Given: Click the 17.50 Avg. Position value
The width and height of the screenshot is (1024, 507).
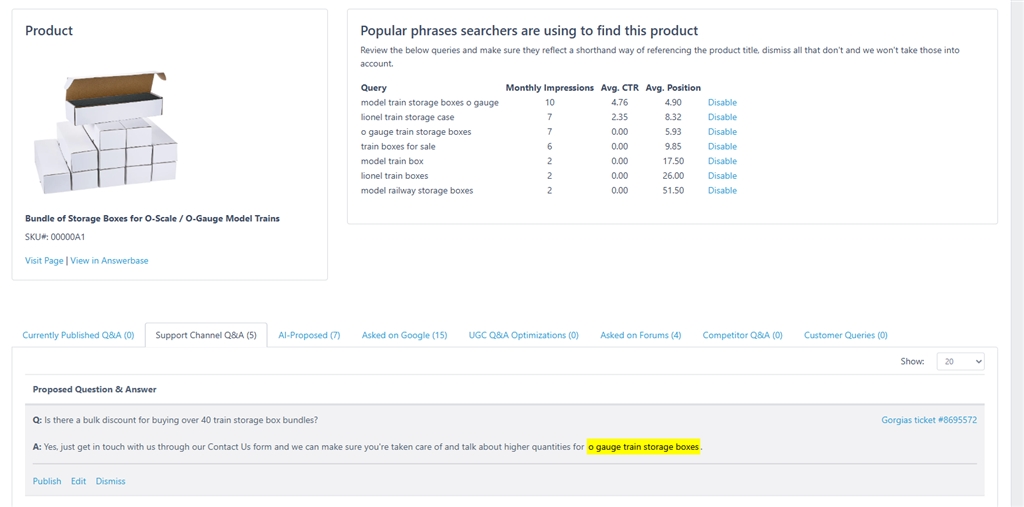Looking at the screenshot, I should coord(673,161).
